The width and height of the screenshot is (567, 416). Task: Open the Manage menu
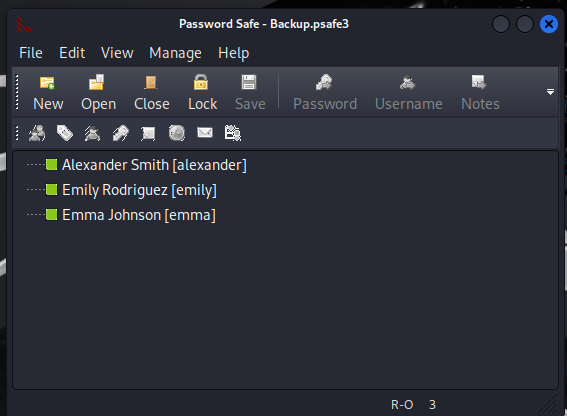pyautogui.click(x=175, y=53)
